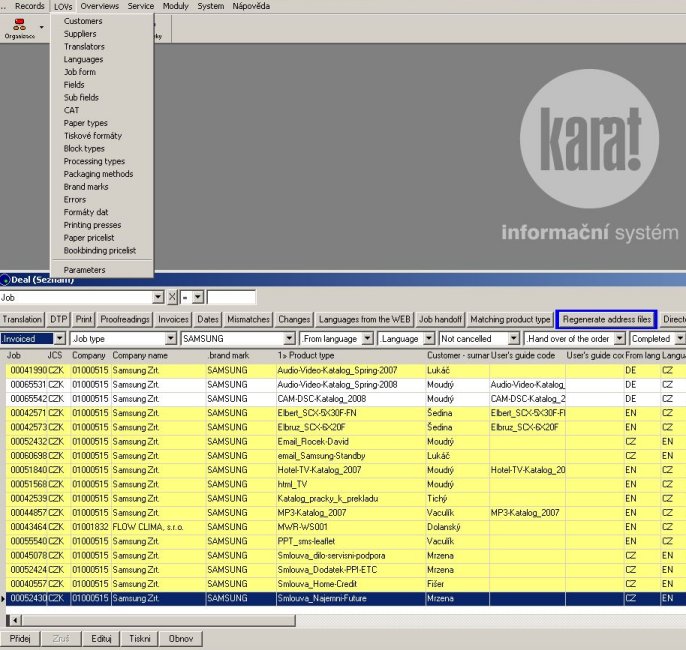This screenshot has width=686, height=650.
Task: Sort by the Product type column header
Action: [x=350, y=355]
